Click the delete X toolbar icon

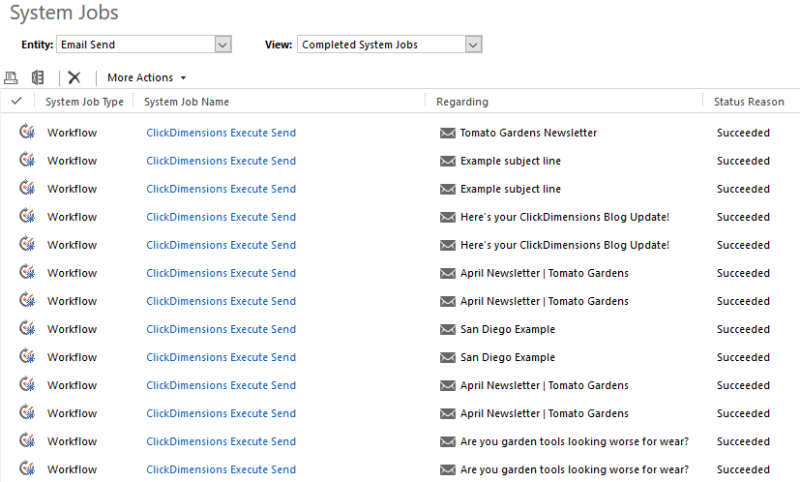coord(74,78)
